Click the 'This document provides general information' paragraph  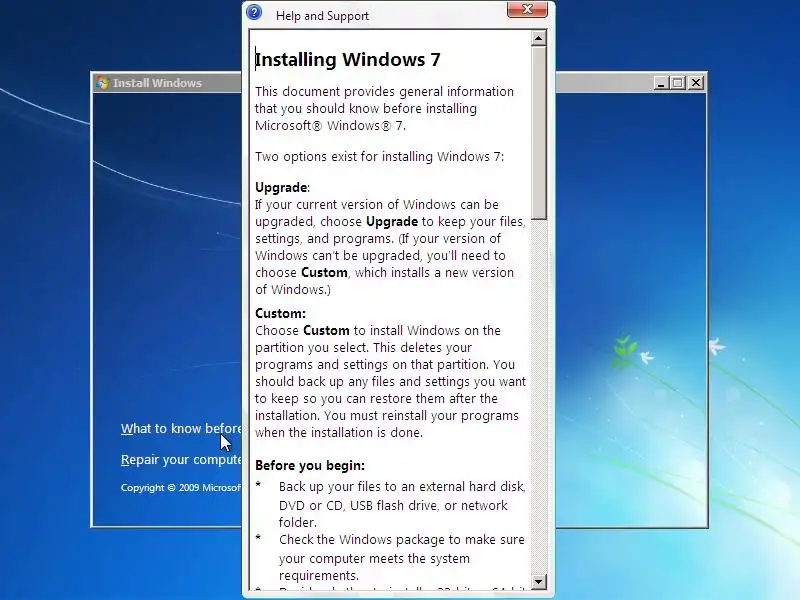[384, 109]
